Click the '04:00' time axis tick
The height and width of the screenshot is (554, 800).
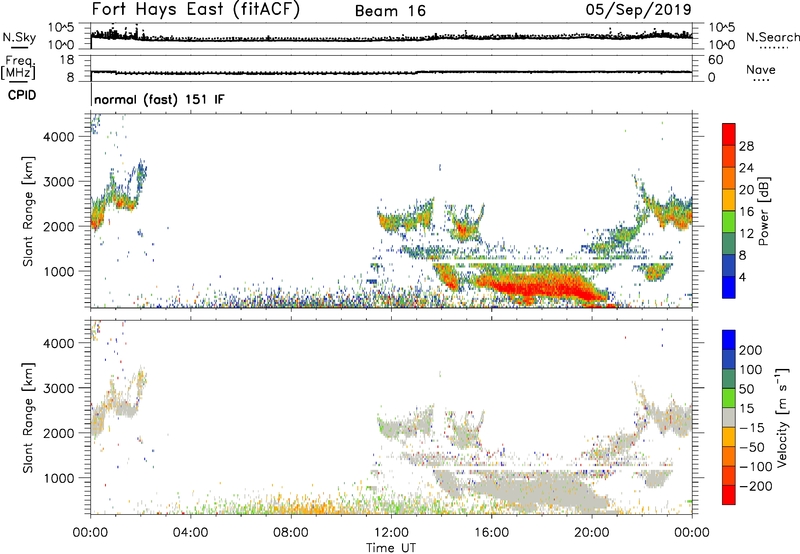(191, 533)
